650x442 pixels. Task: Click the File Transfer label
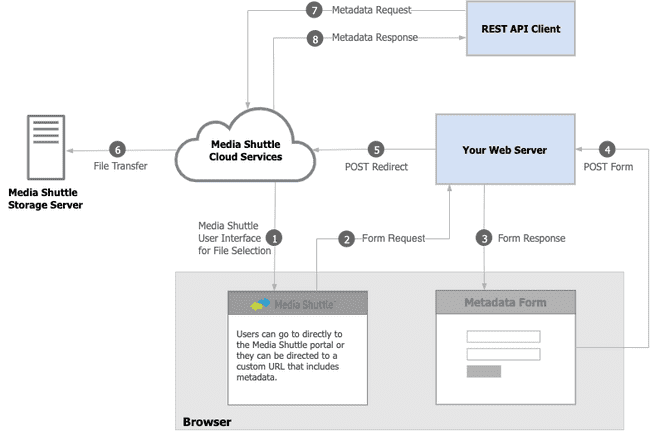(x=120, y=166)
